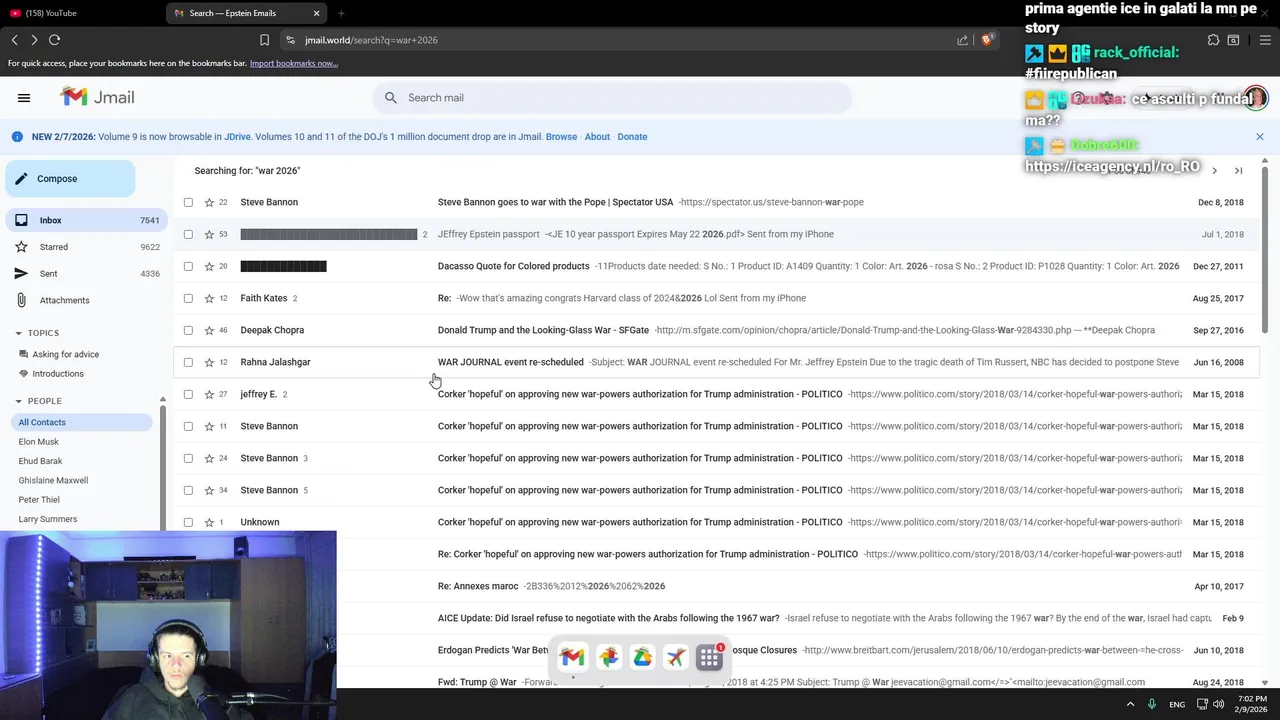Star the Rahna Jalashgar email
The image size is (1280, 720).
coord(209,362)
